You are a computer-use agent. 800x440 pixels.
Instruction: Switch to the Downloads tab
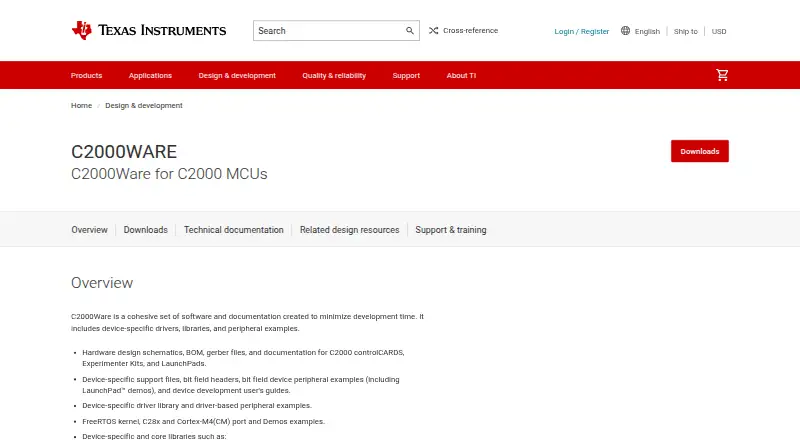tap(145, 230)
